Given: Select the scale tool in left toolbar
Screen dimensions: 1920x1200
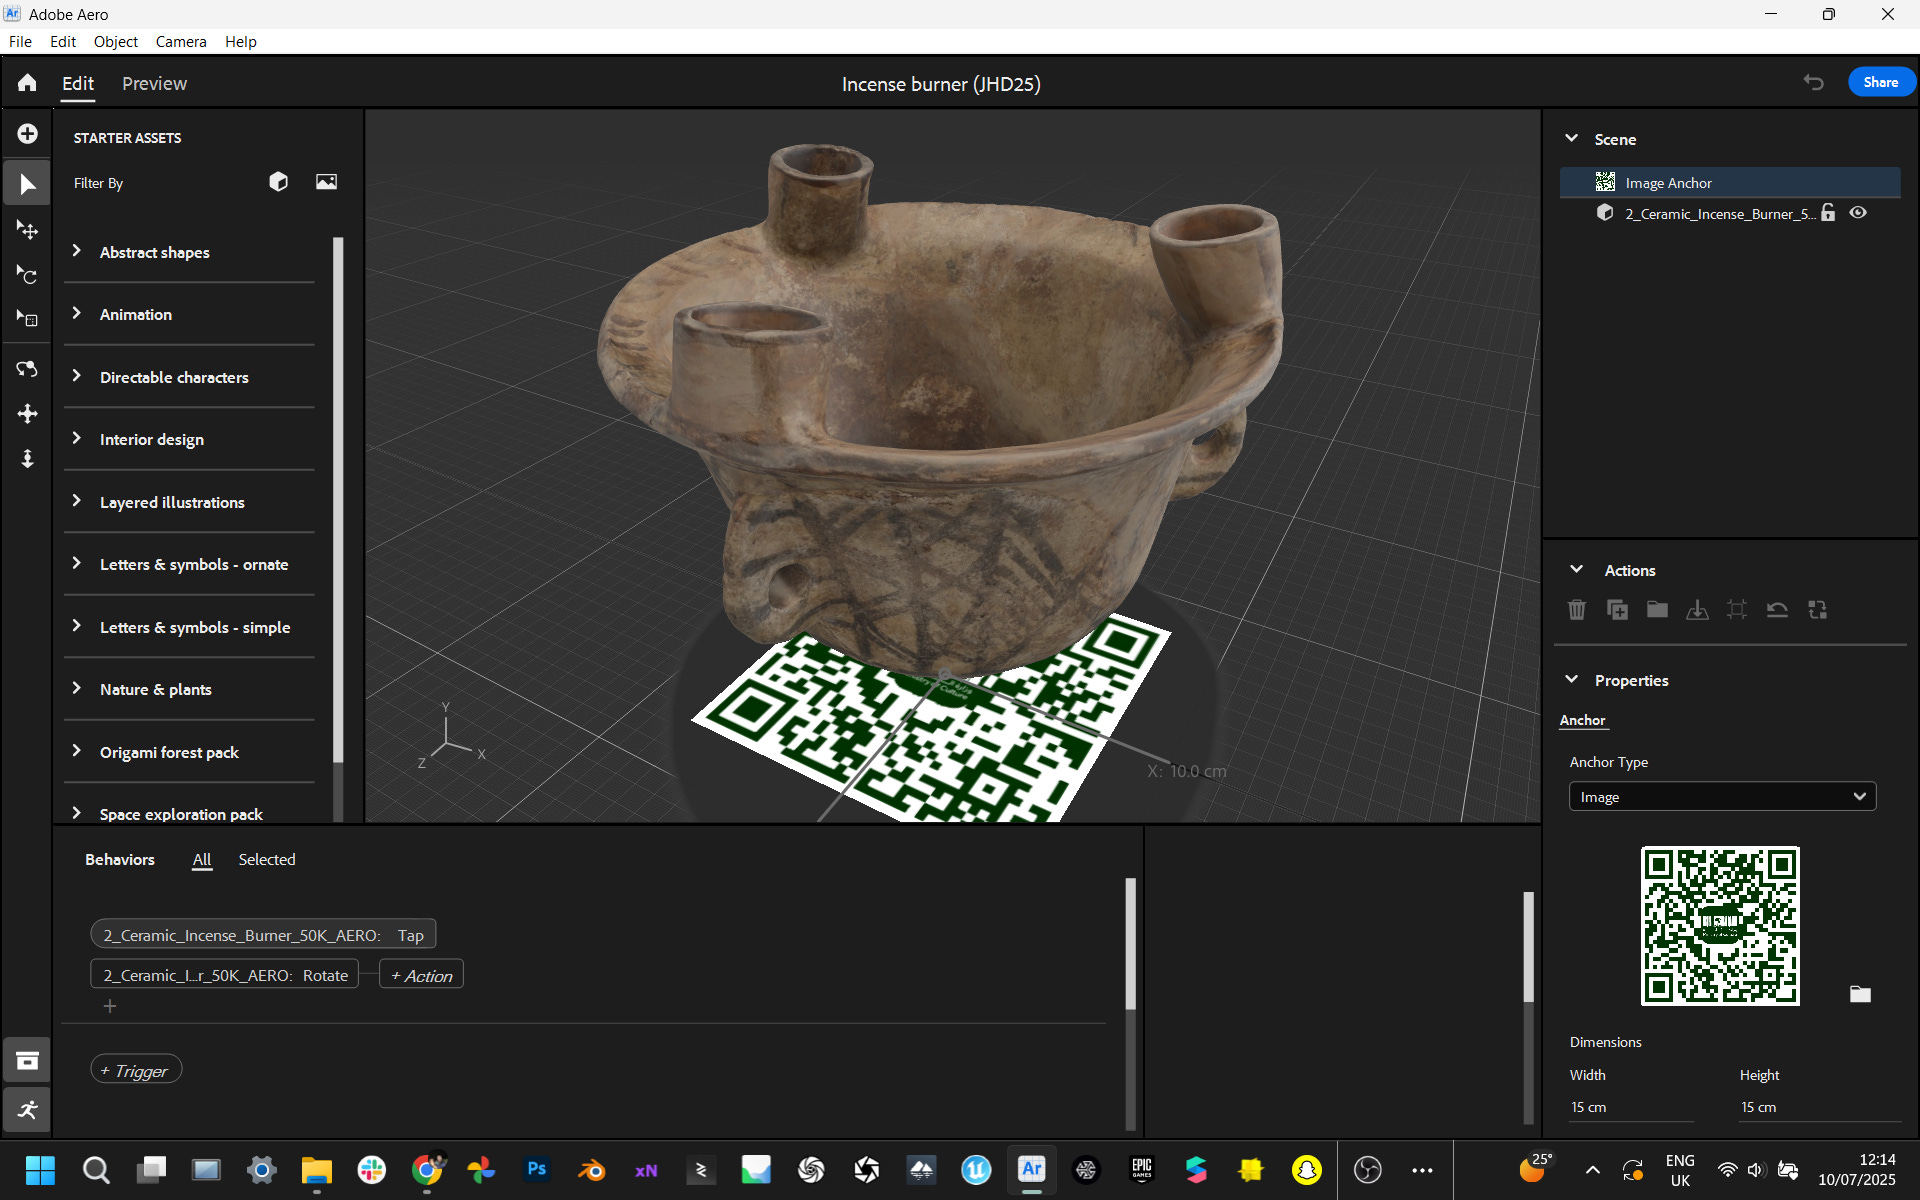Looking at the screenshot, I should [x=27, y=319].
